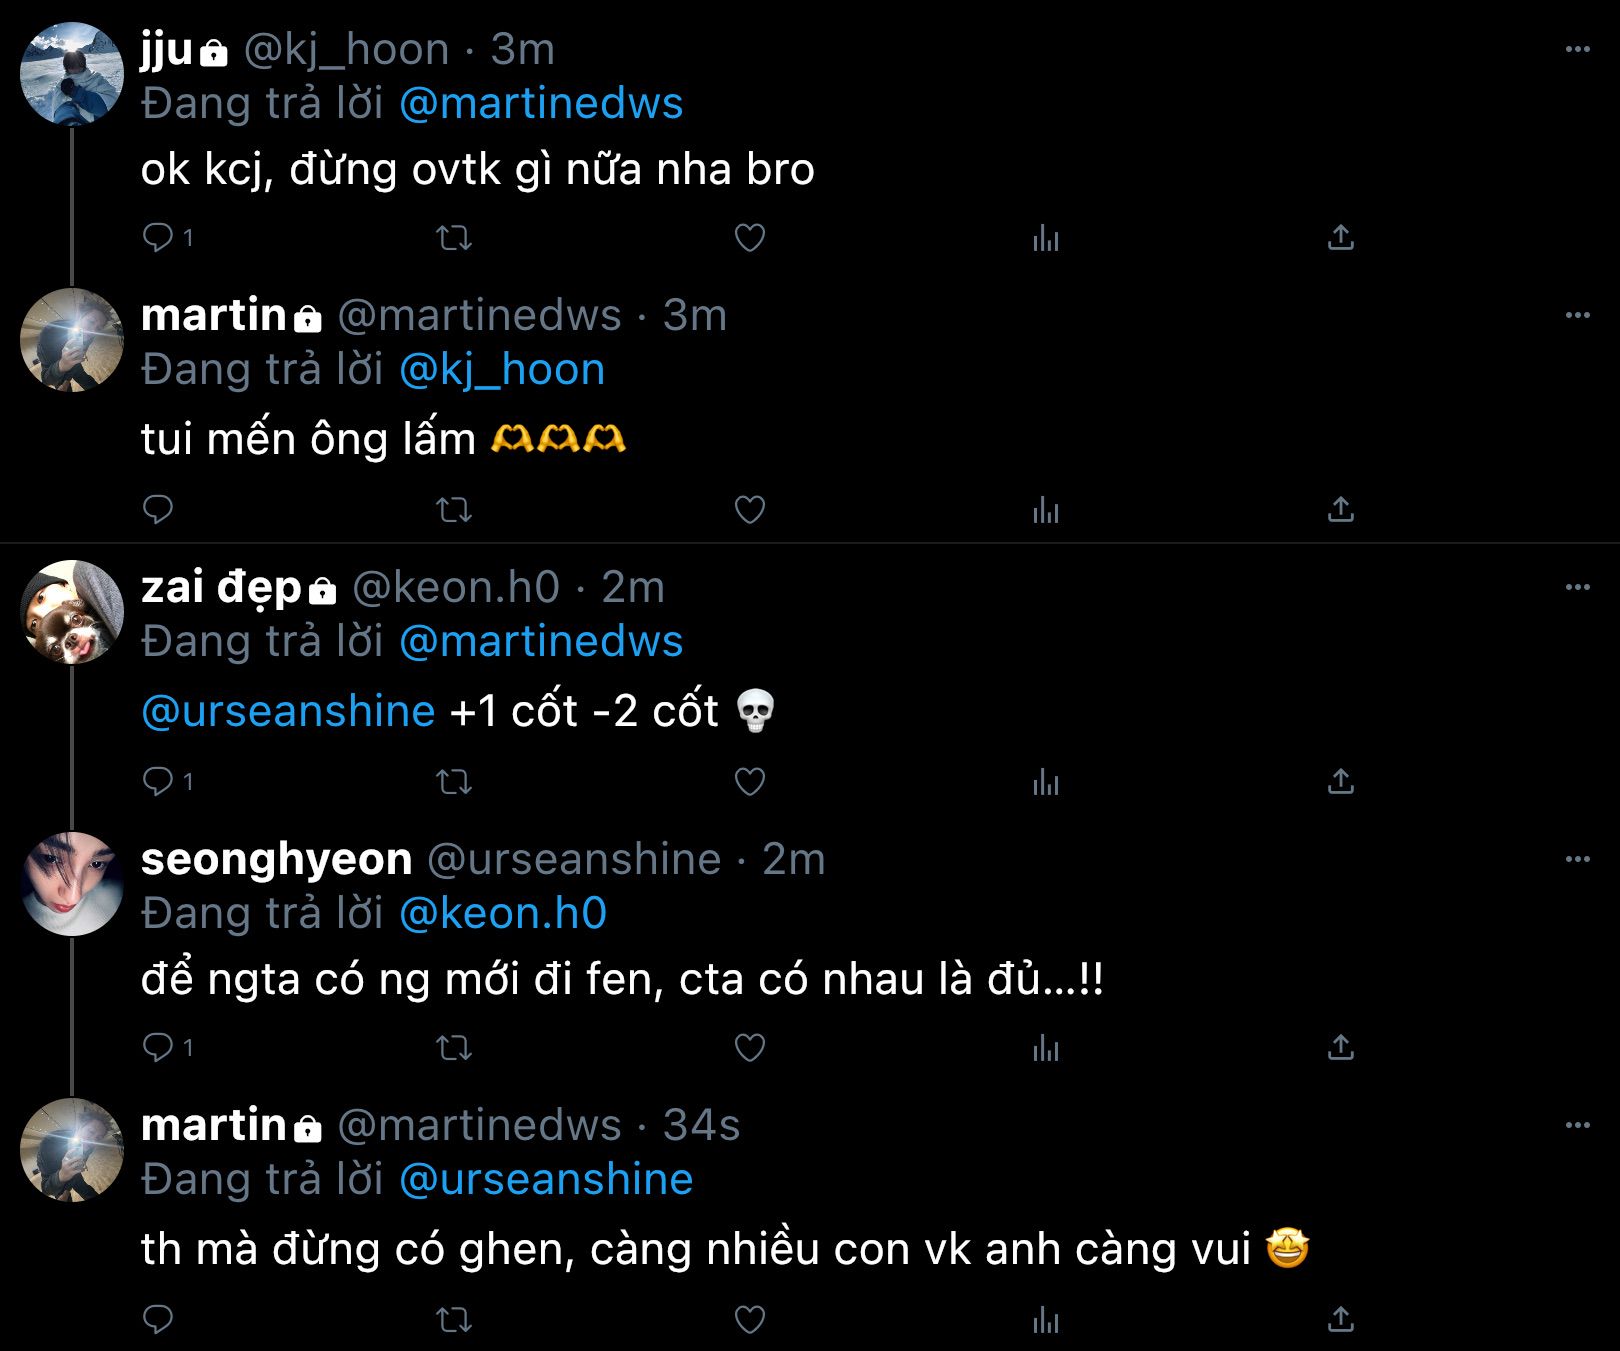Retweet seonghyeon's "để ngta có ng mới" tweet
This screenshot has width=1620, height=1351.
pos(454,1048)
